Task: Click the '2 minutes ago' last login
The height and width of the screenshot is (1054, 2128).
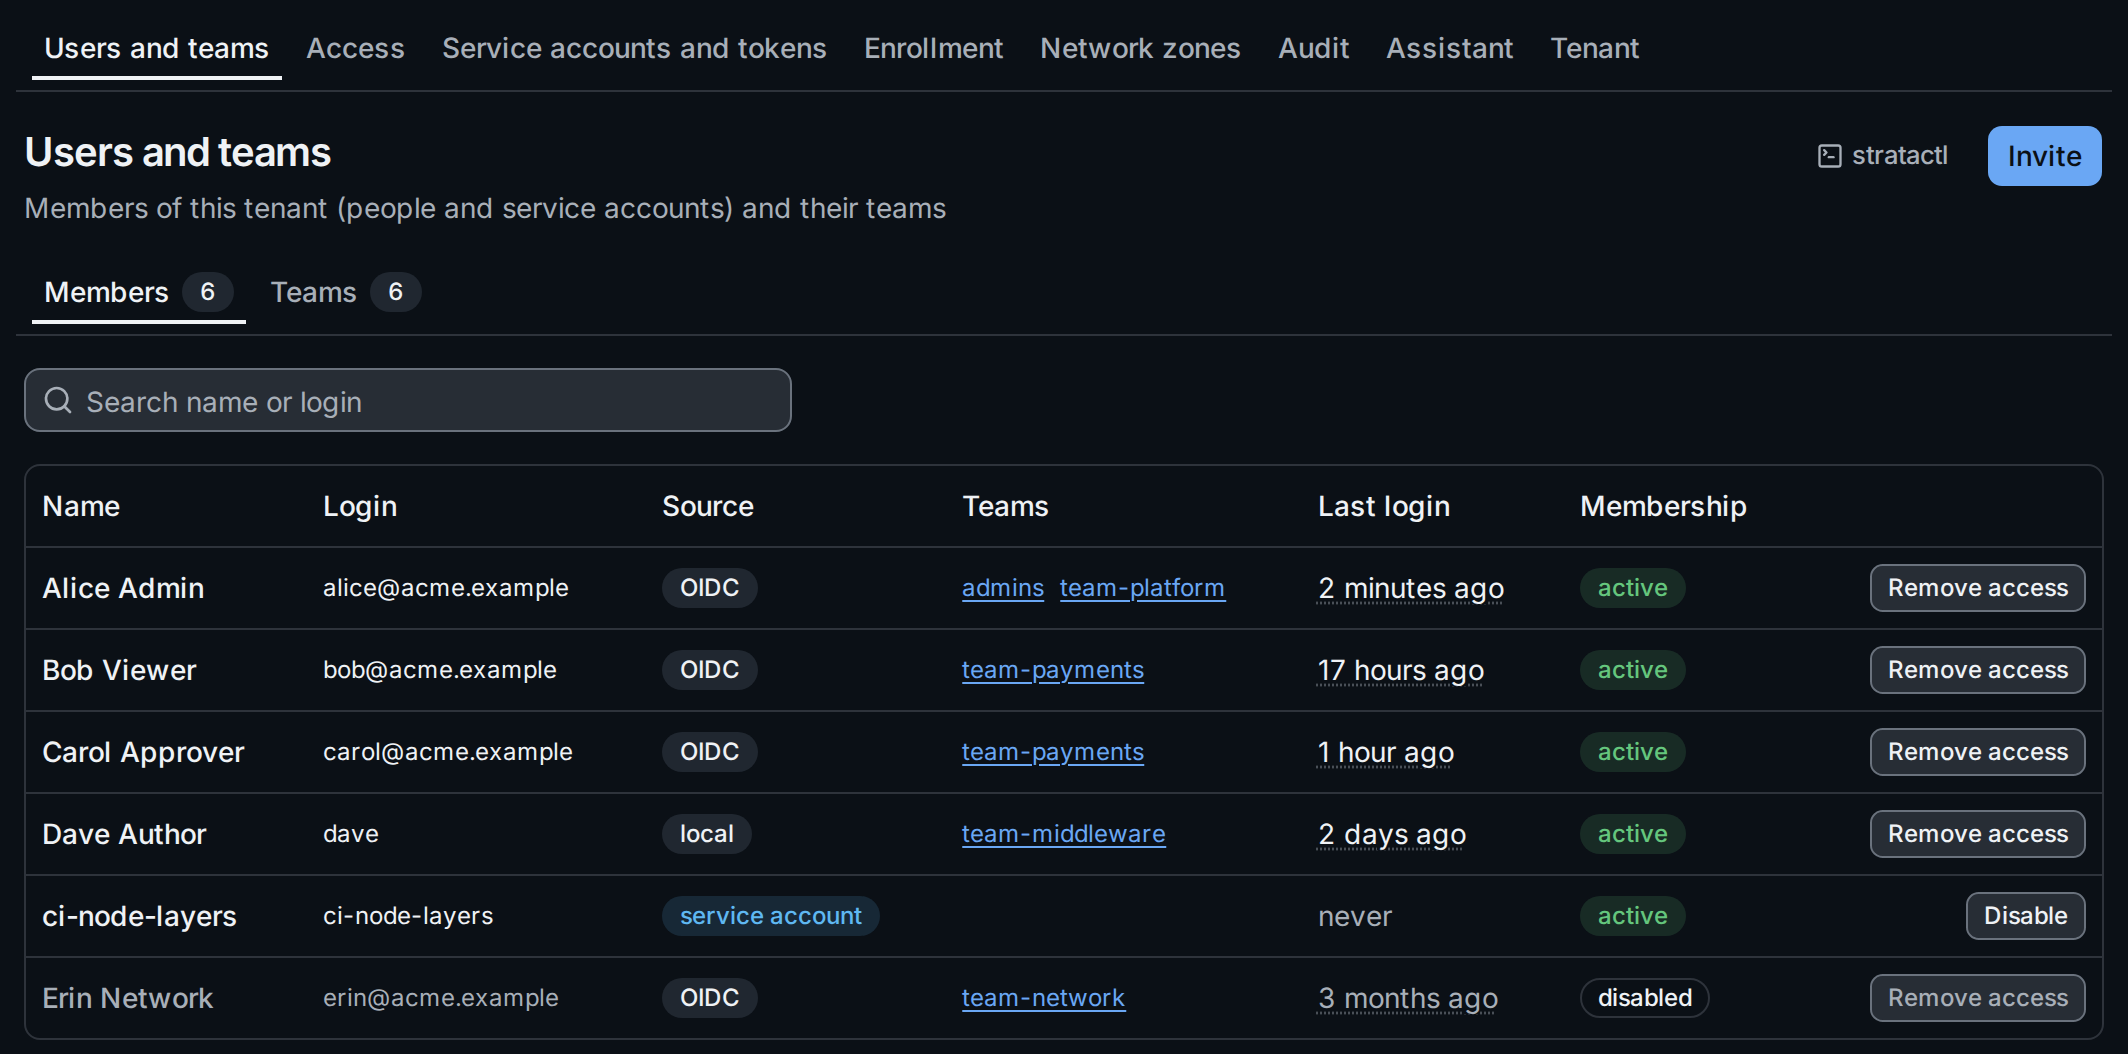Action: [x=1410, y=588]
